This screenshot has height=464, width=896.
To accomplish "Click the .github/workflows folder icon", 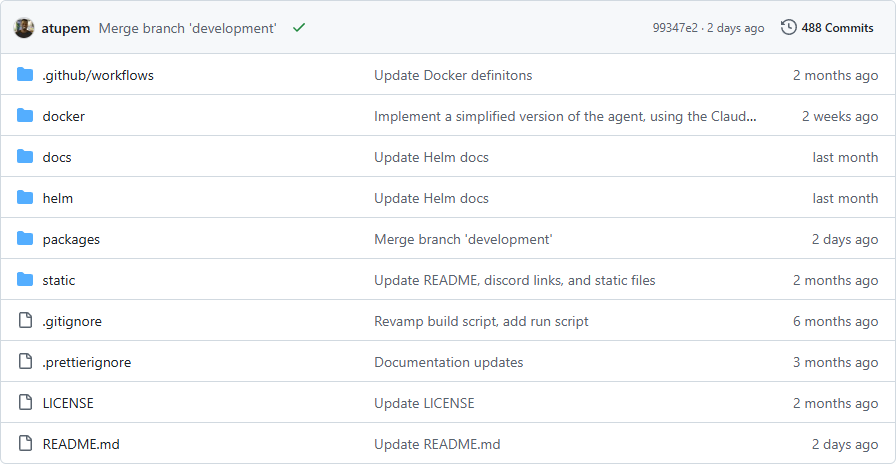I will (x=25, y=75).
